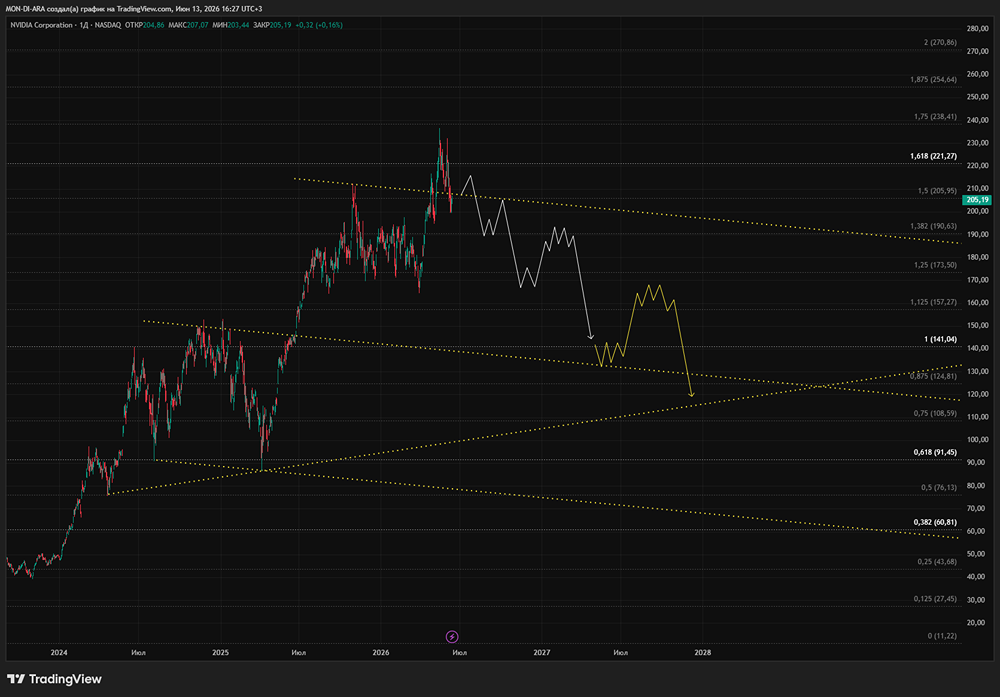
Task: Click 240,00 on the price axis
Action: click(978, 120)
